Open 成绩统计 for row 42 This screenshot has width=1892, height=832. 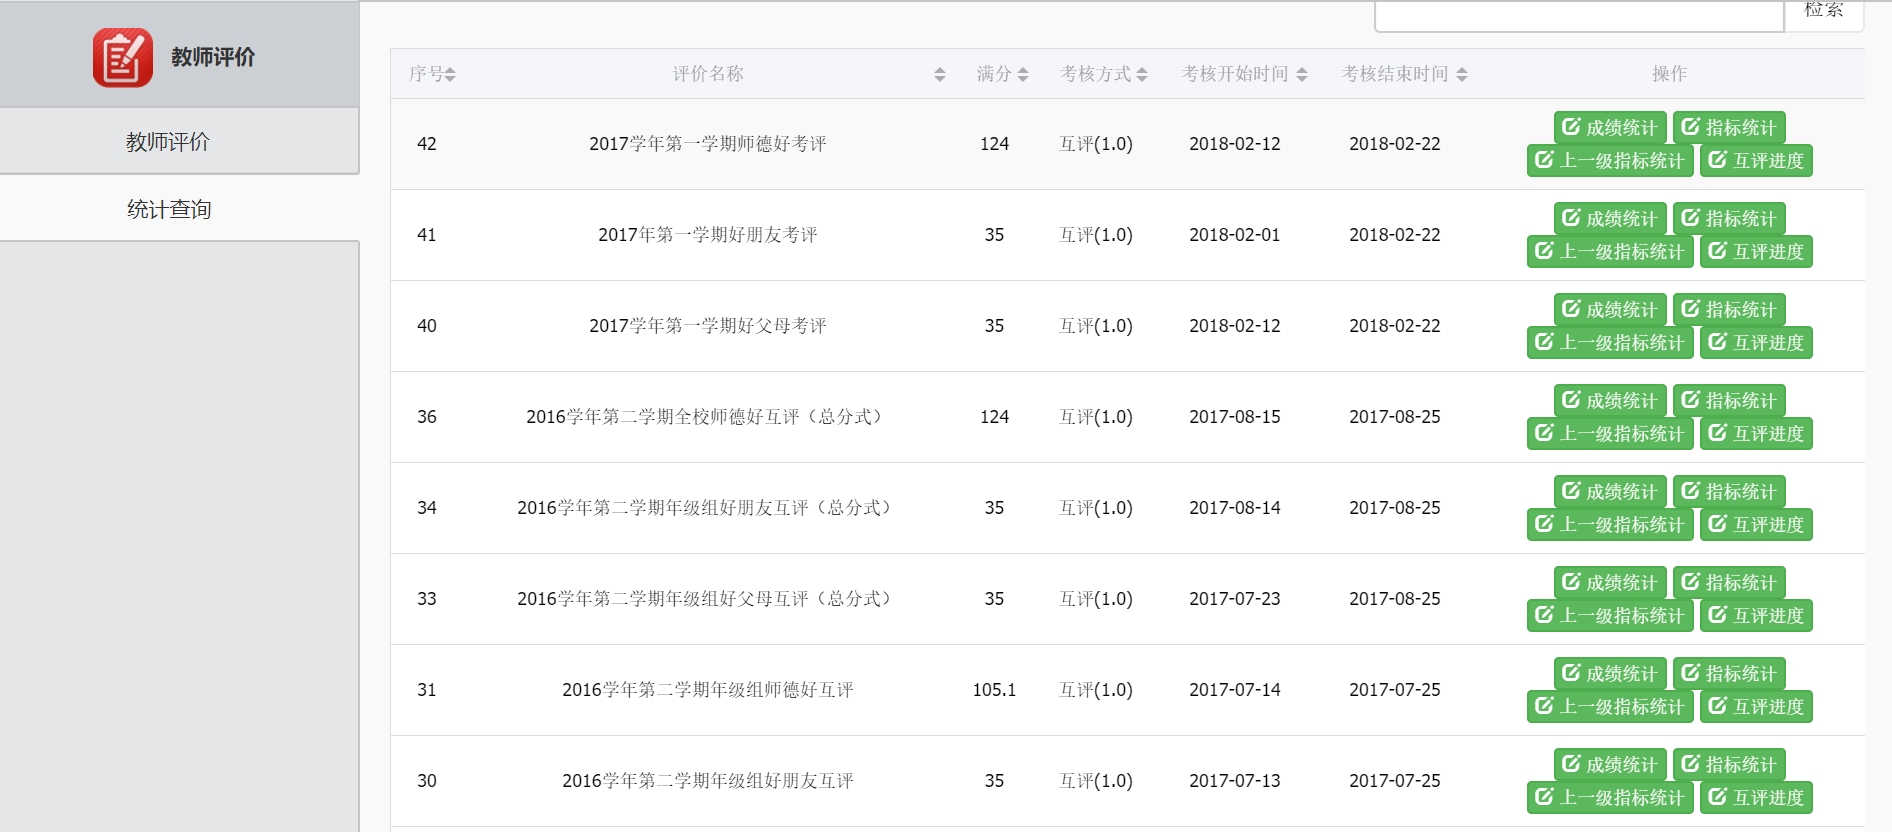(x=1610, y=128)
